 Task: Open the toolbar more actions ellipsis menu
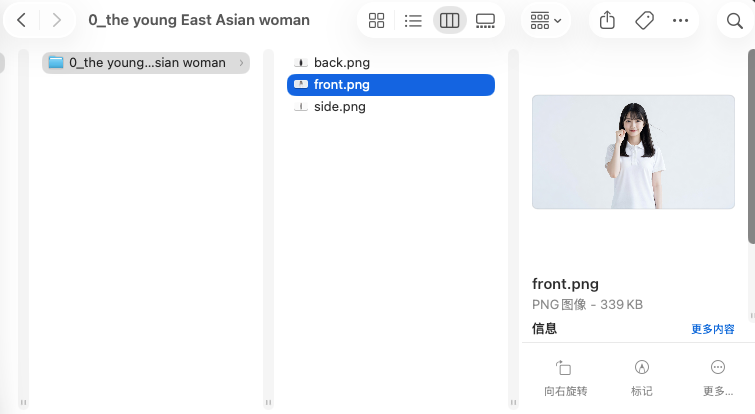[x=680, y=21]
